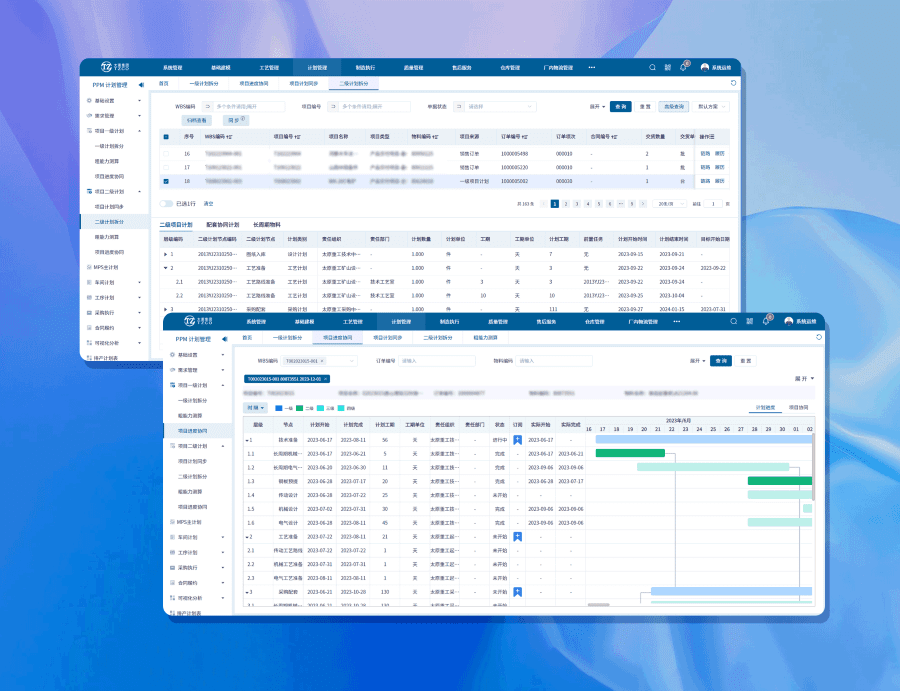Click the refresh icon on back window tab bar

pyautogui.click(x=733, y=83)
